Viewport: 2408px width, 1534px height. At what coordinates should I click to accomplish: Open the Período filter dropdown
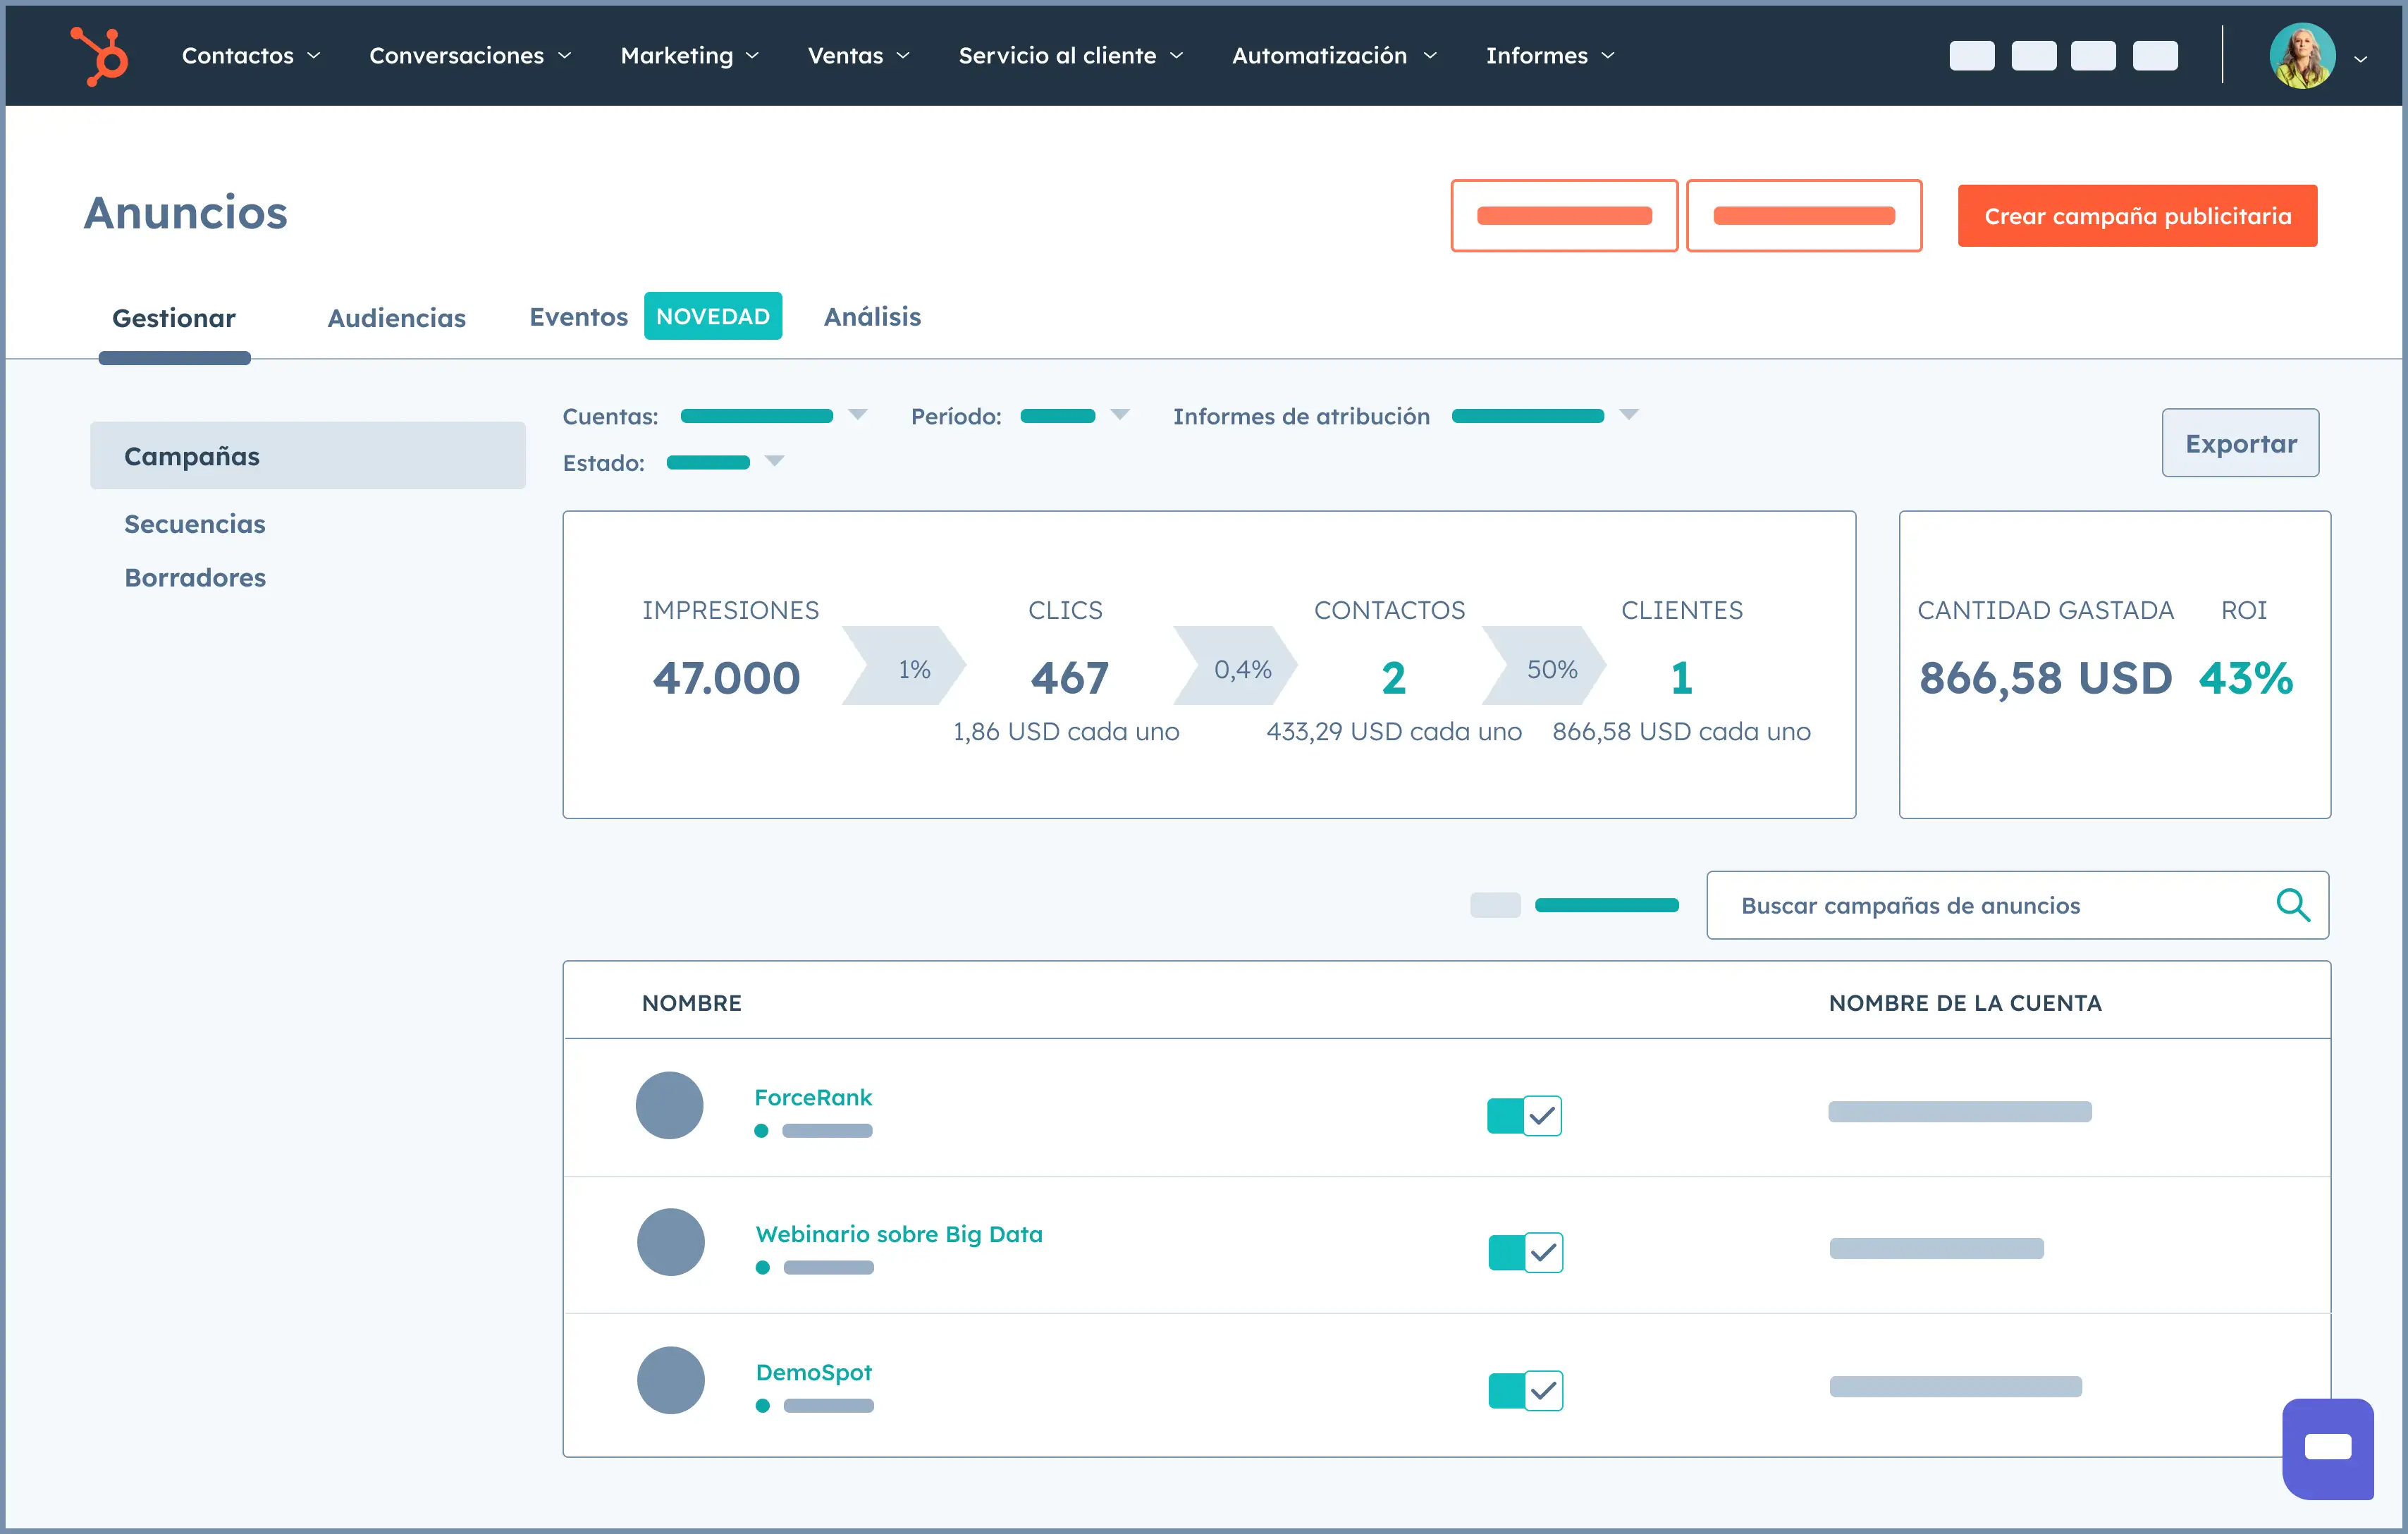coord(1119,415)
